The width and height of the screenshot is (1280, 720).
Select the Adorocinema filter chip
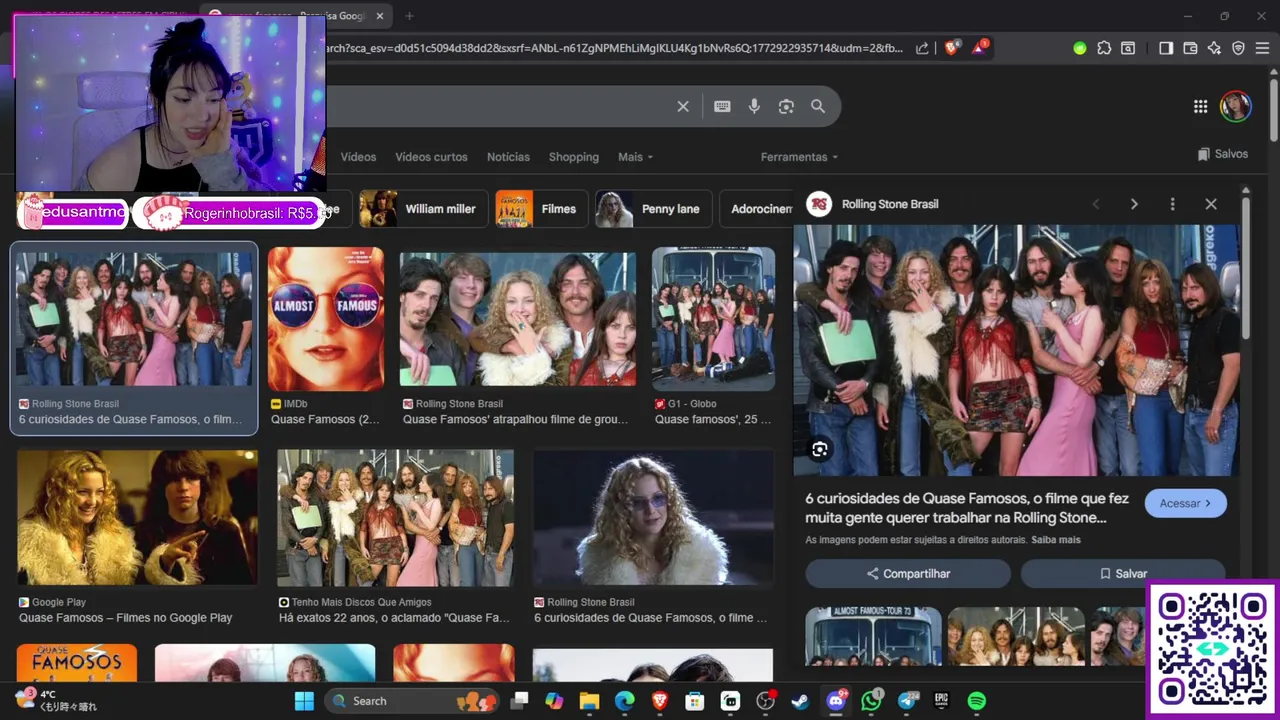(756, 209)
